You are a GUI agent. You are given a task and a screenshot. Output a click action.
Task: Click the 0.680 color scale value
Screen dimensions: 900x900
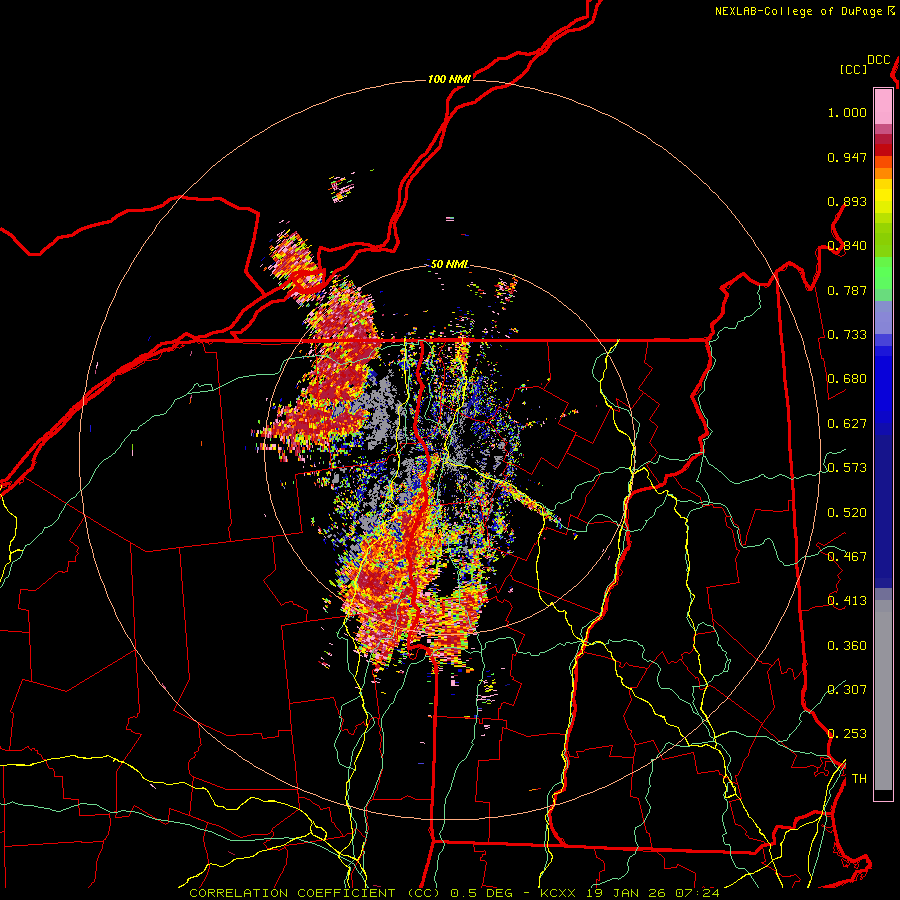847,379
